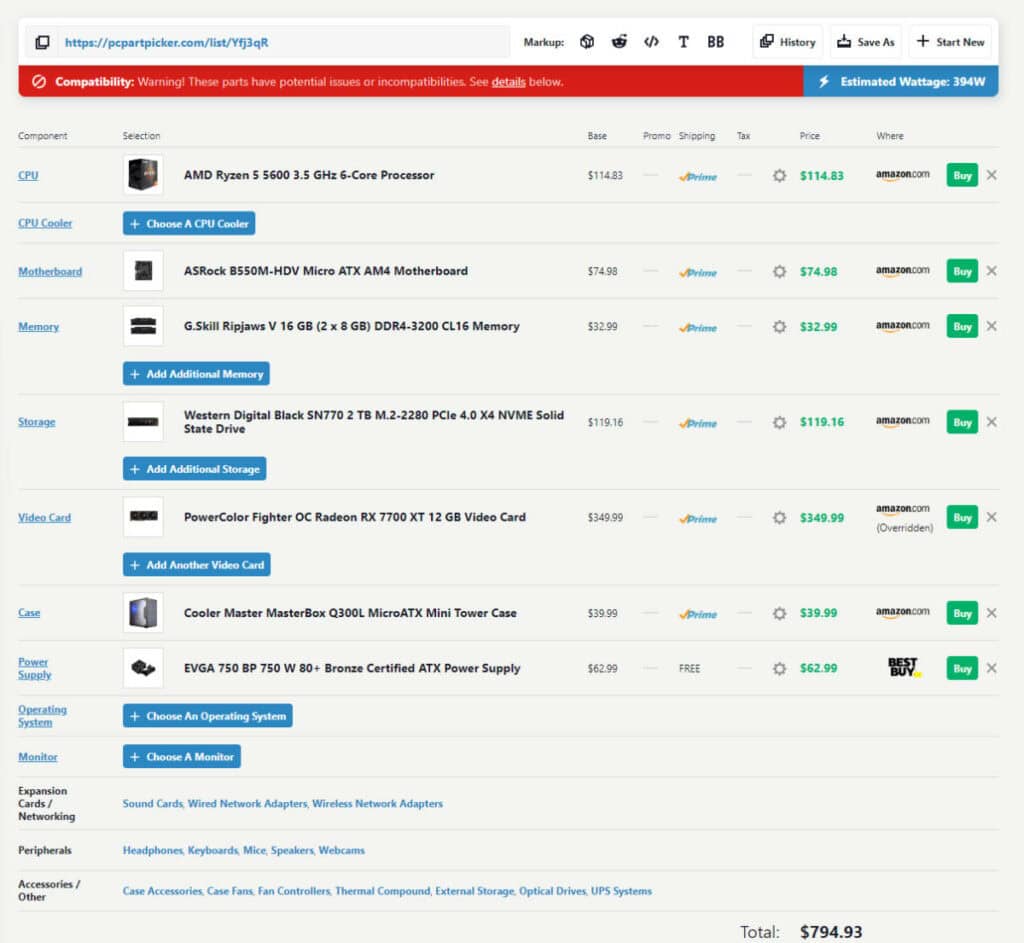
Task: Remove EVGA 750 BP power supply from list
Action: [991, 668]
